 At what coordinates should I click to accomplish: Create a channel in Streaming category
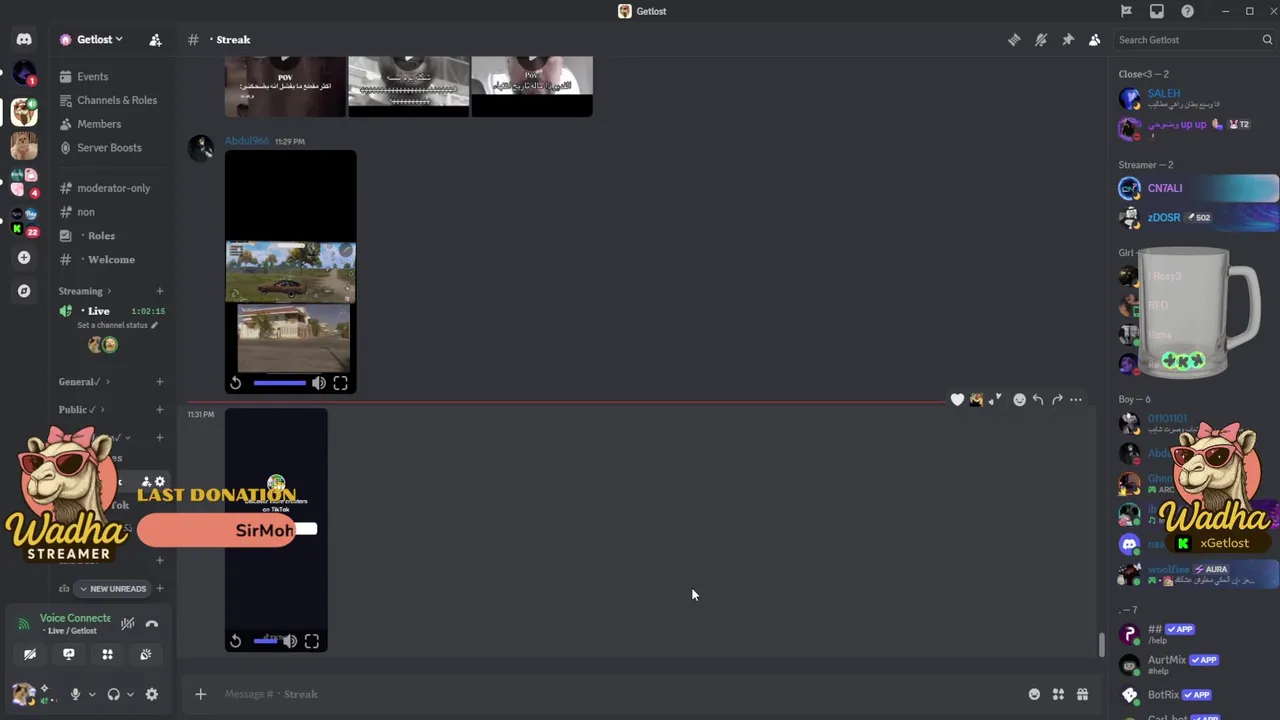(159, 291)
